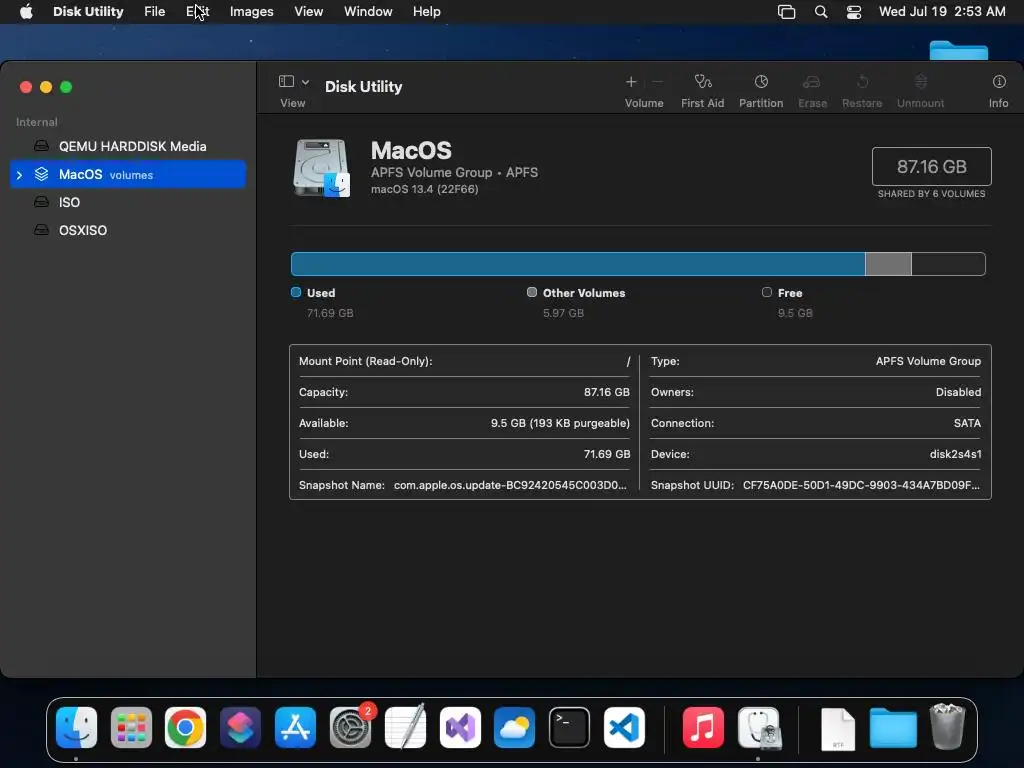Open the Apple menu

click(x=26, y=12)
